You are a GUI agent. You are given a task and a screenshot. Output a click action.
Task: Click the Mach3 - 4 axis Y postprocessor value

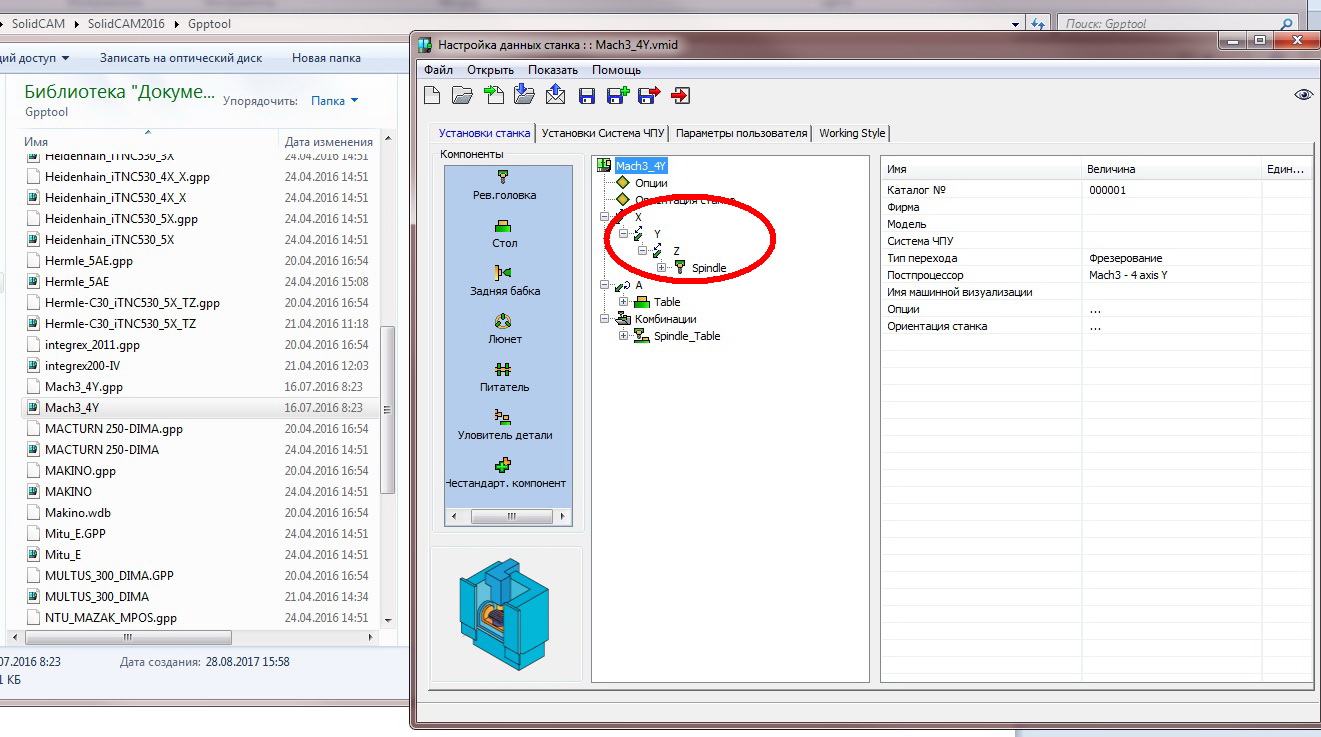1128,275
